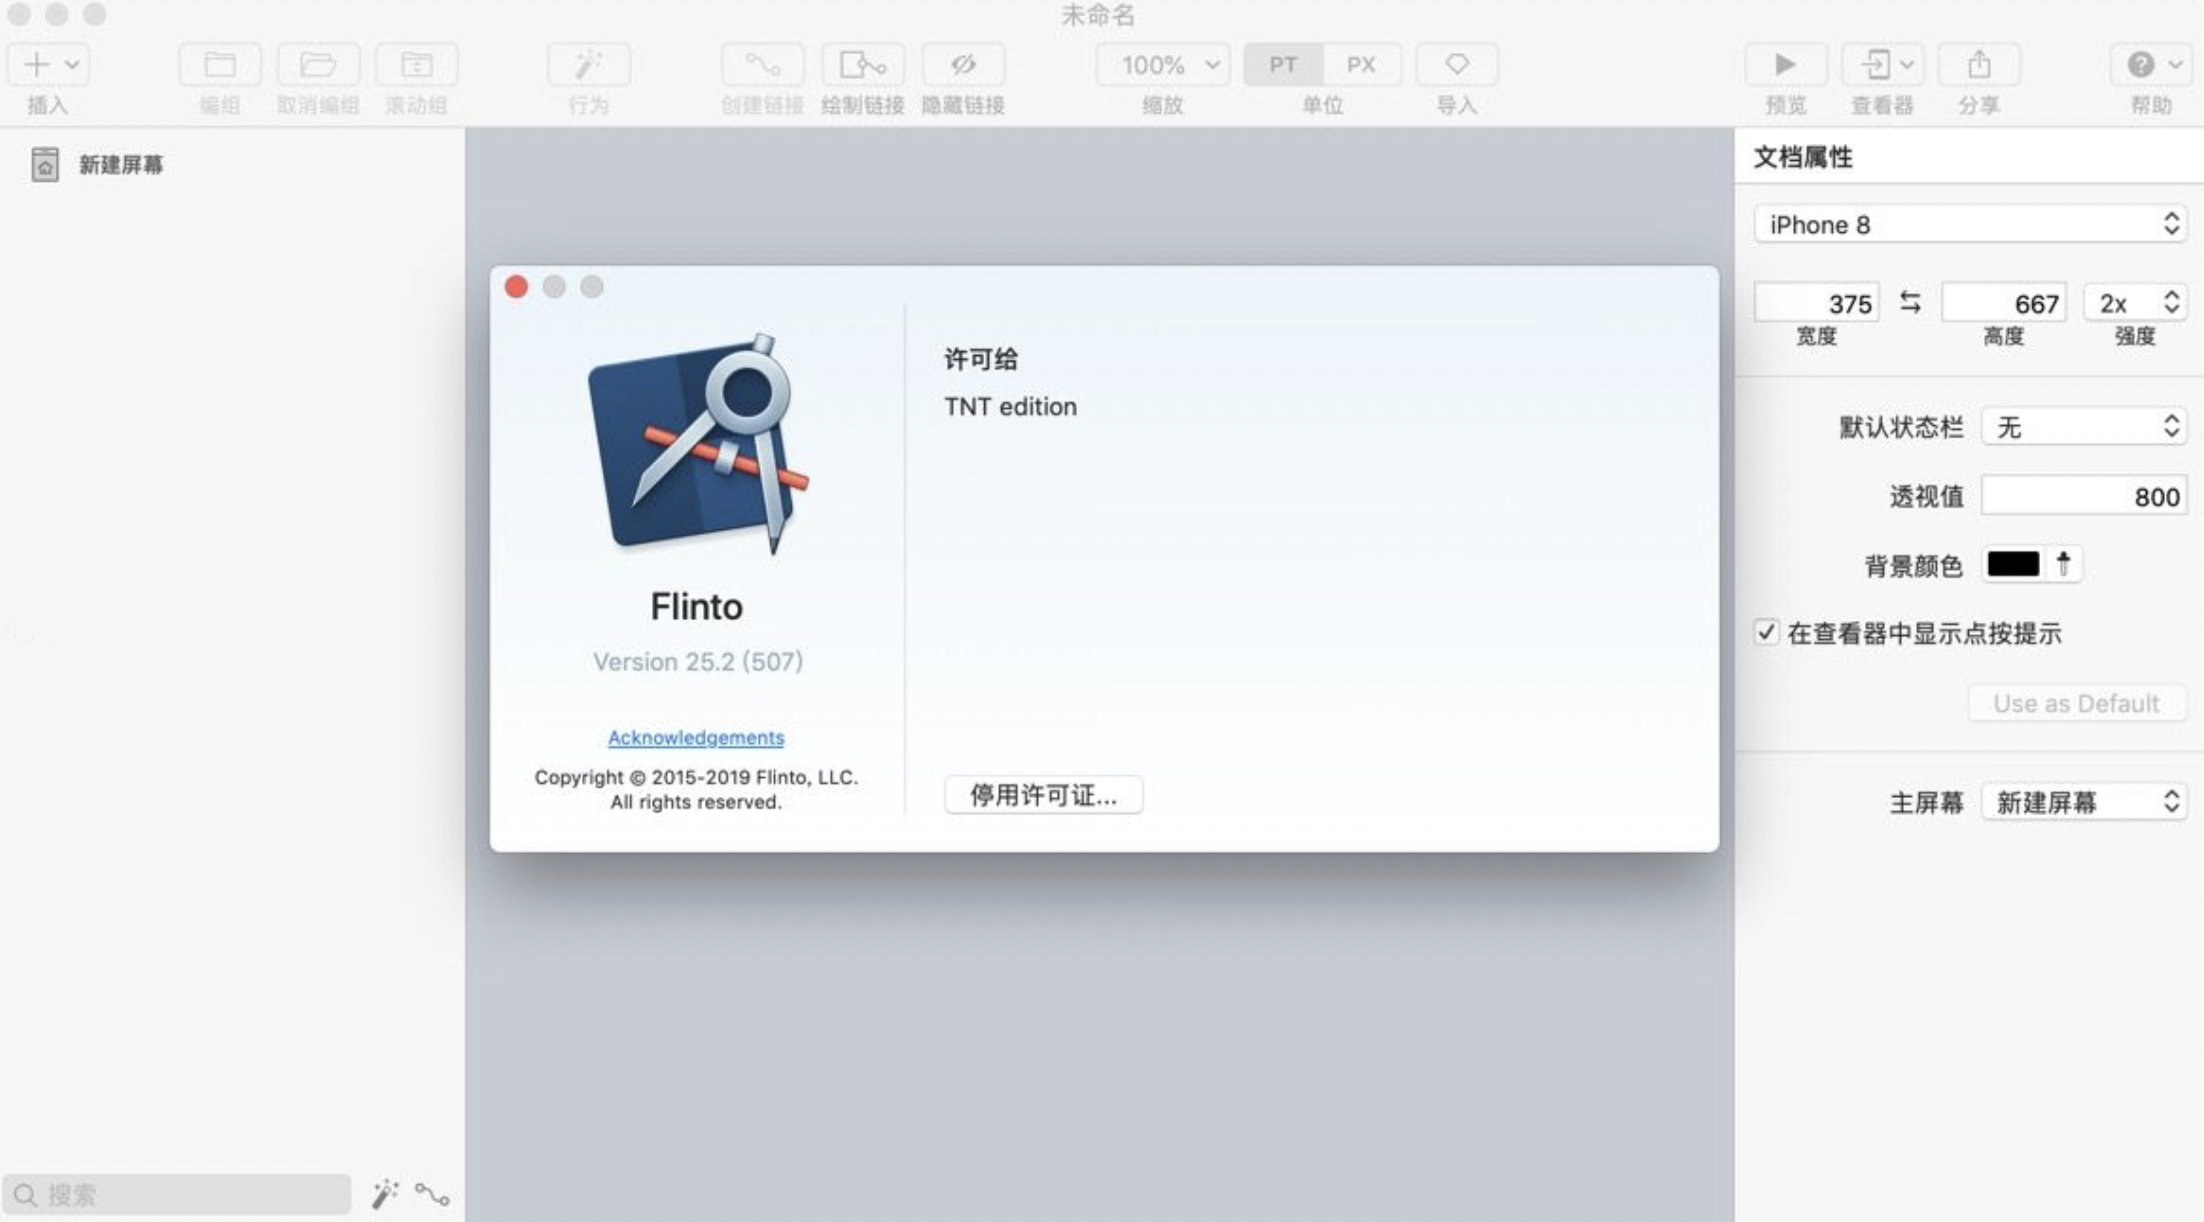The width and height of the screenshot is (2204, 1222).
Task: Click the home screen icon beside 新建屏幕
Action: (x=44, y=165)
